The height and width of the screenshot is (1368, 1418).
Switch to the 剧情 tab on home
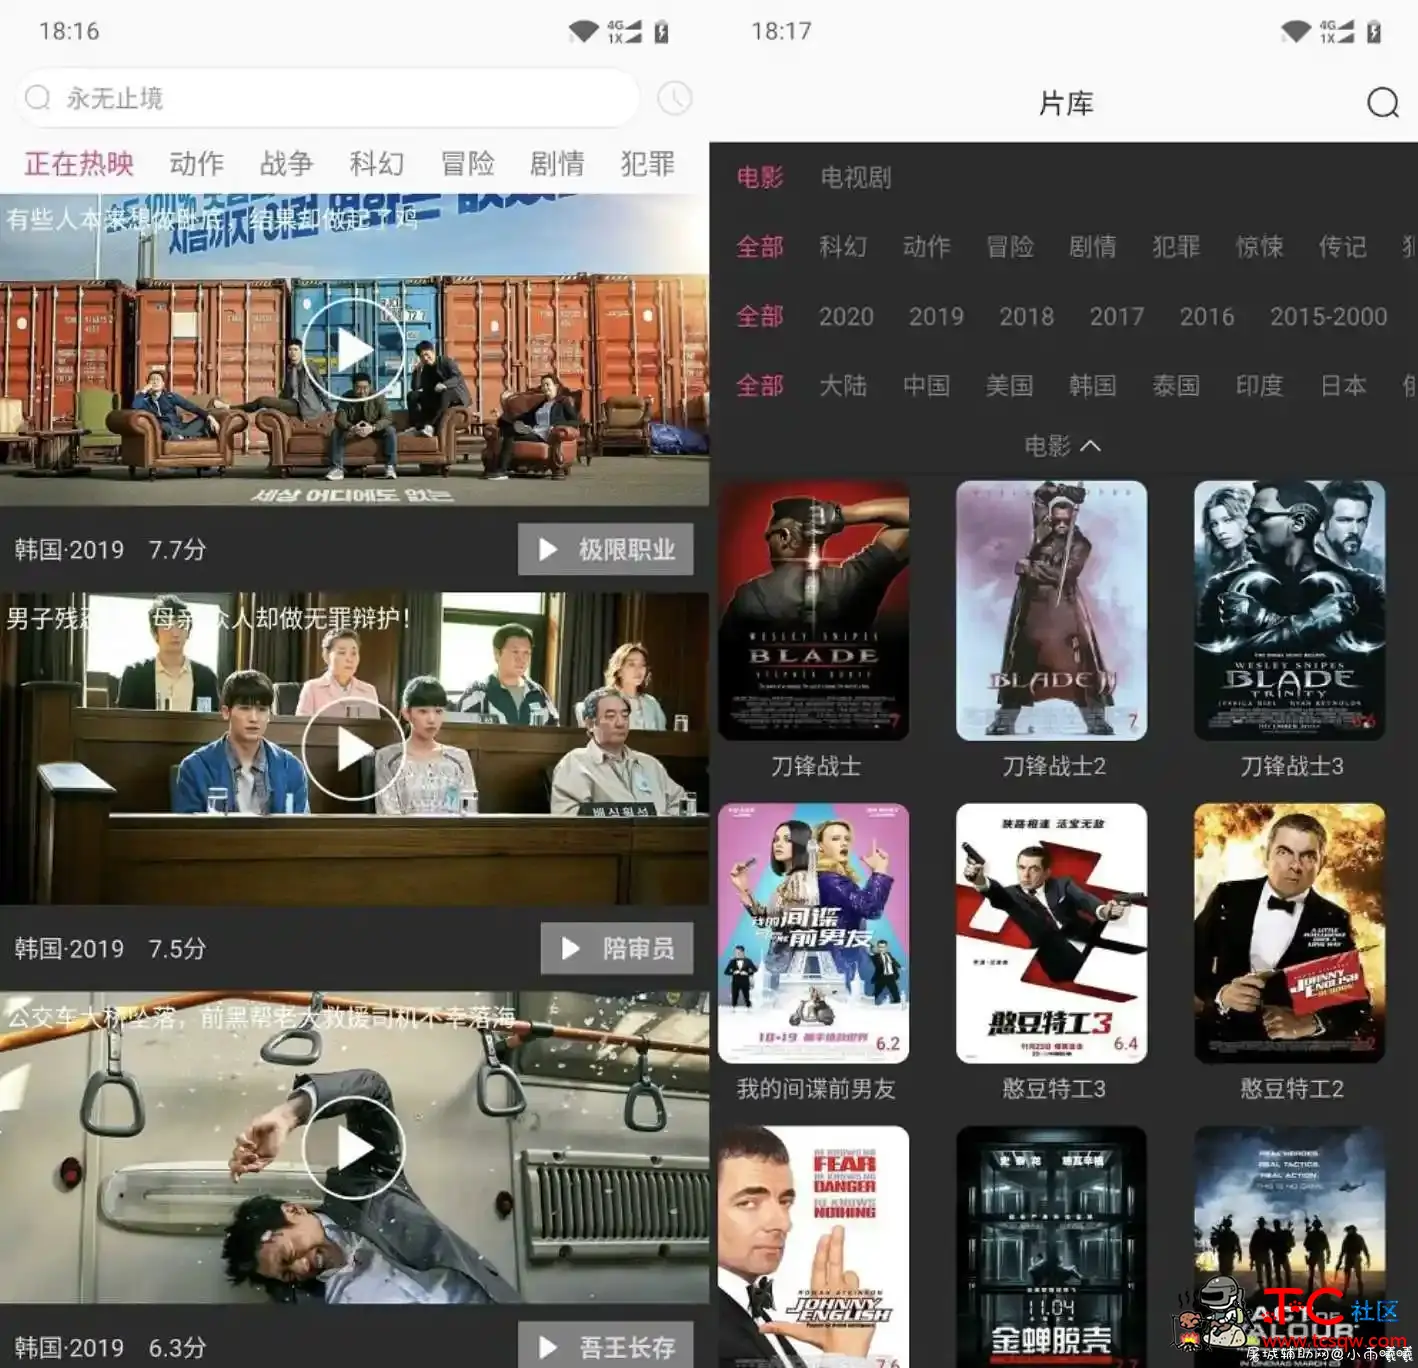pos(557,163)
